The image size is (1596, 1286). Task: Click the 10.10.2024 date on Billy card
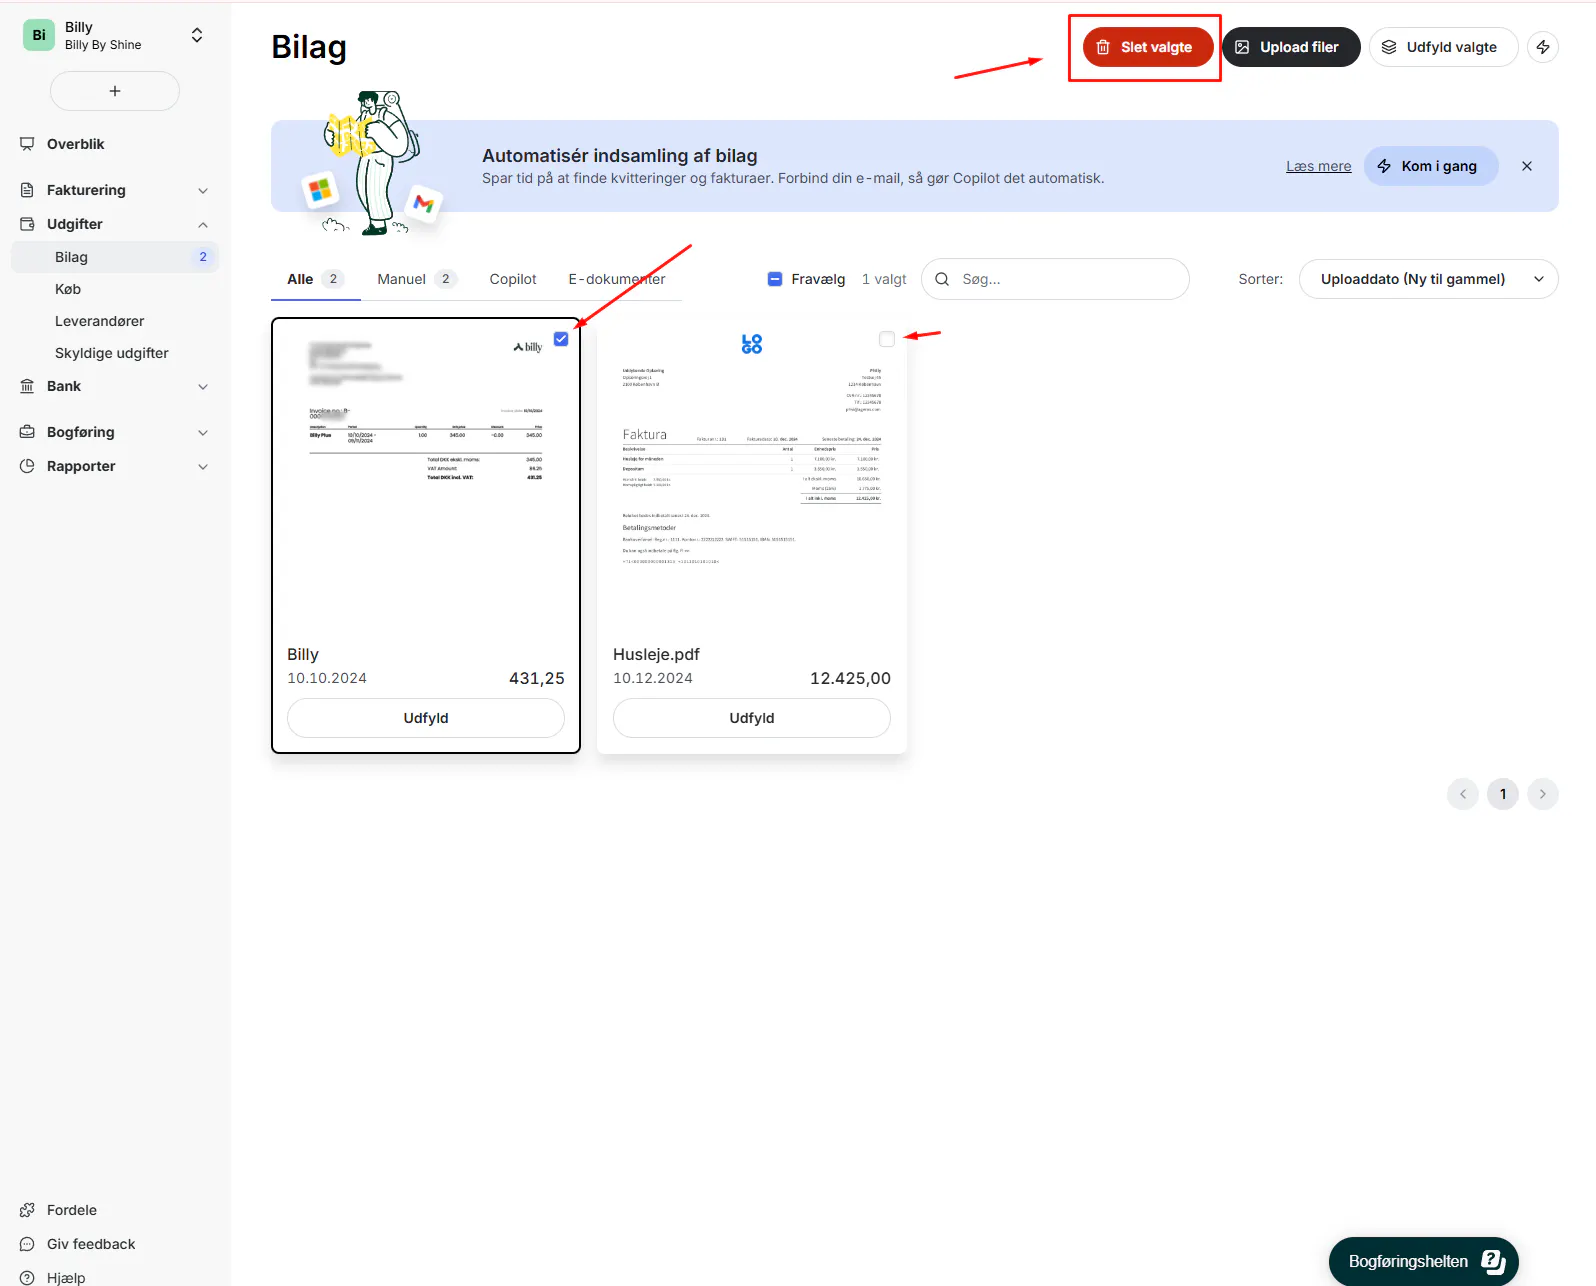(327, 678)
